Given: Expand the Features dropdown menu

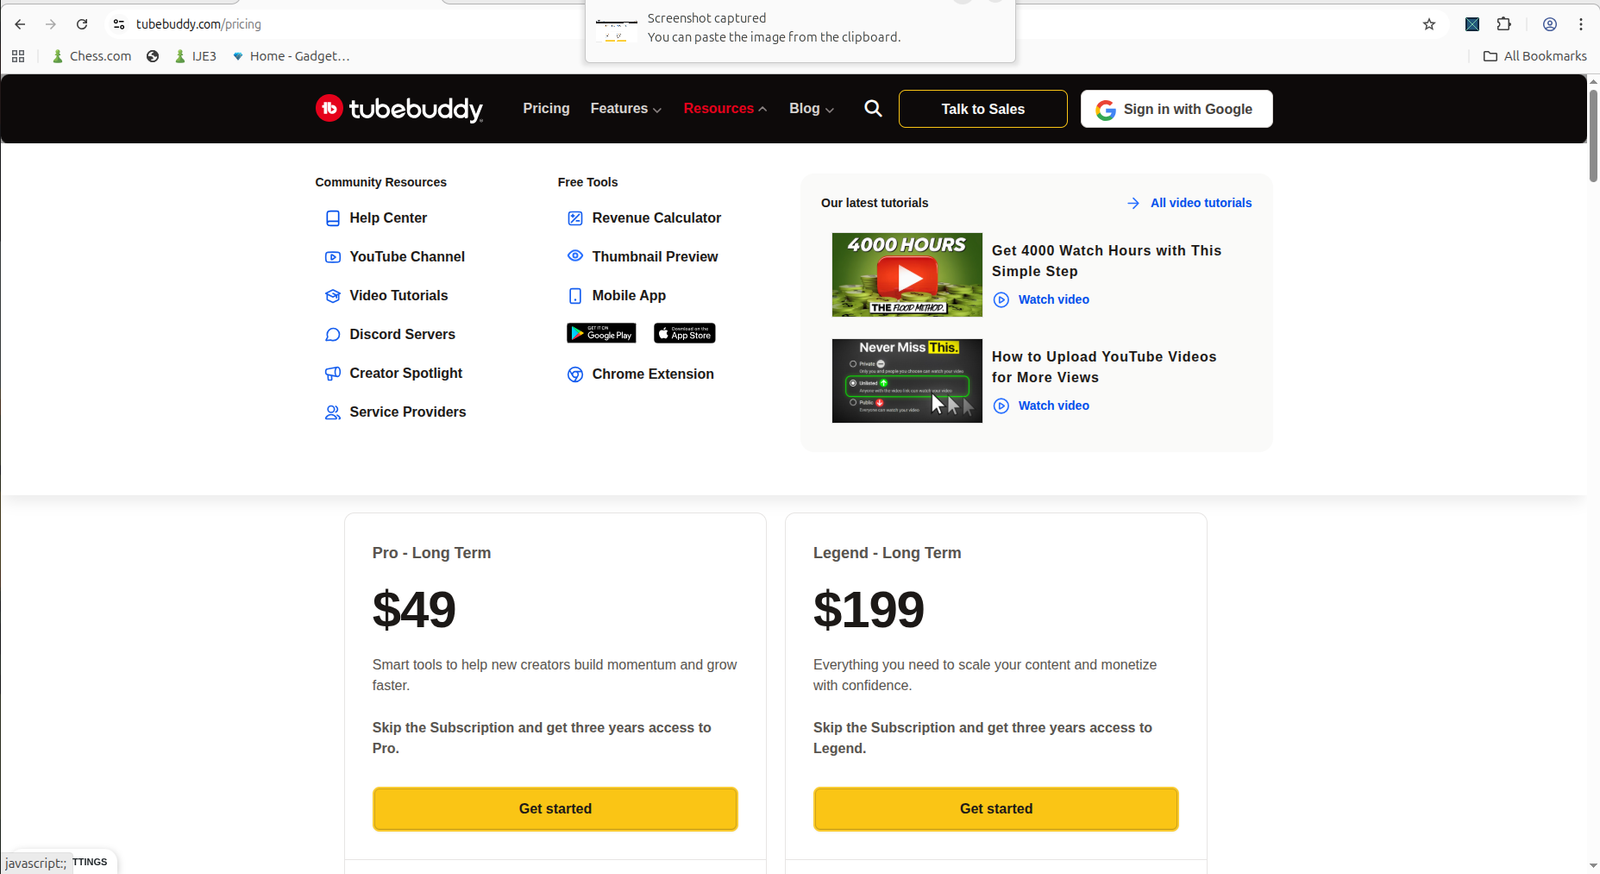Looking at the screenshot, I should click(626, 108).
